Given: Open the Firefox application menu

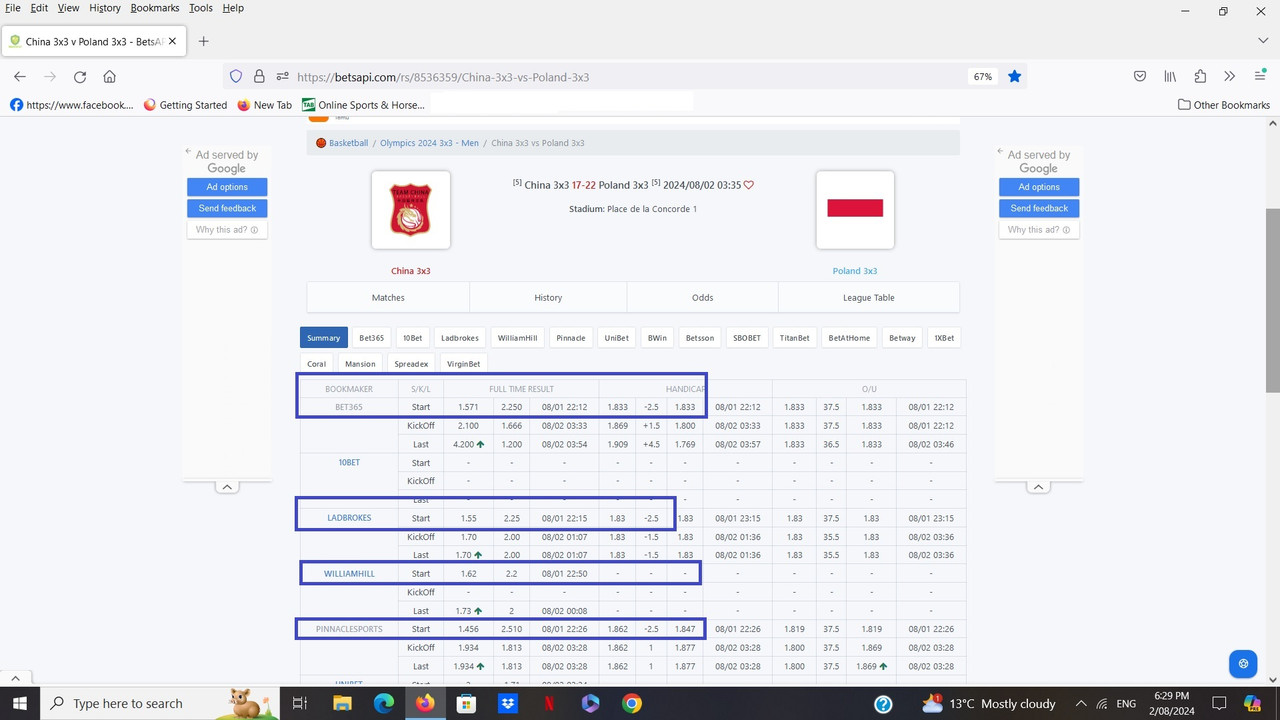Looking at the screenshot, I should [1260, 76].
